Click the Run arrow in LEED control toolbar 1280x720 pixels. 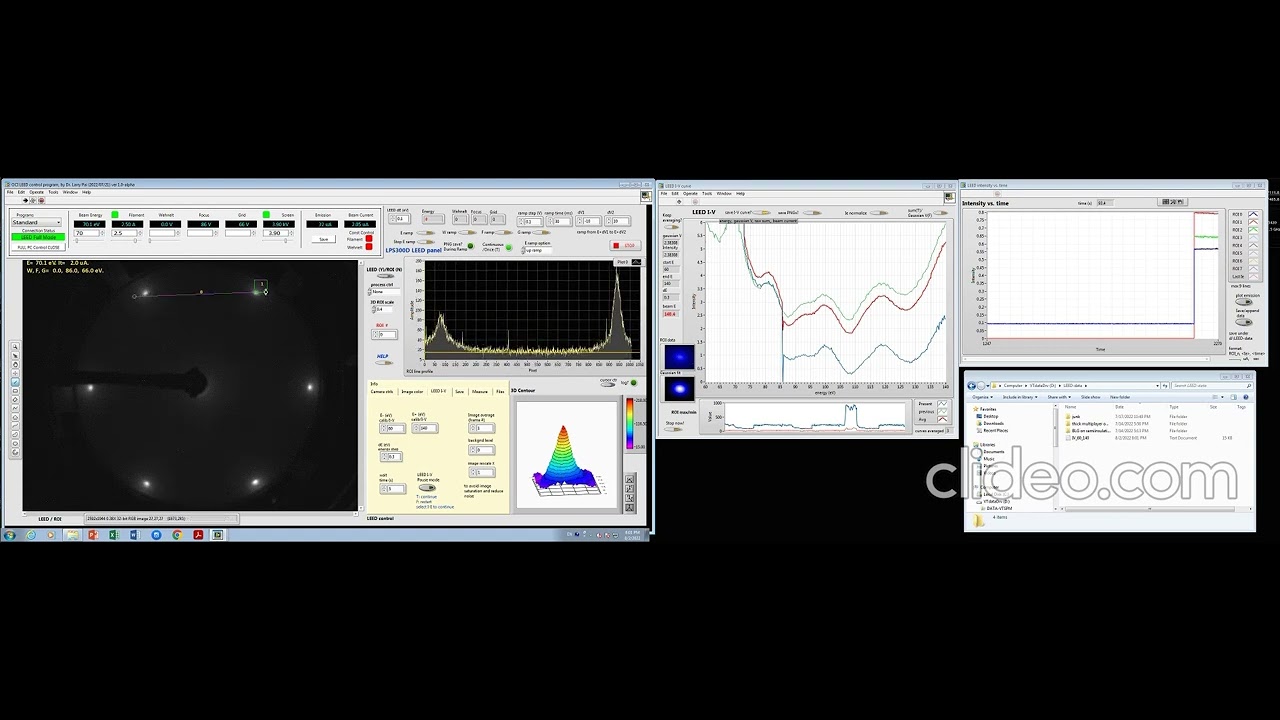25,200
